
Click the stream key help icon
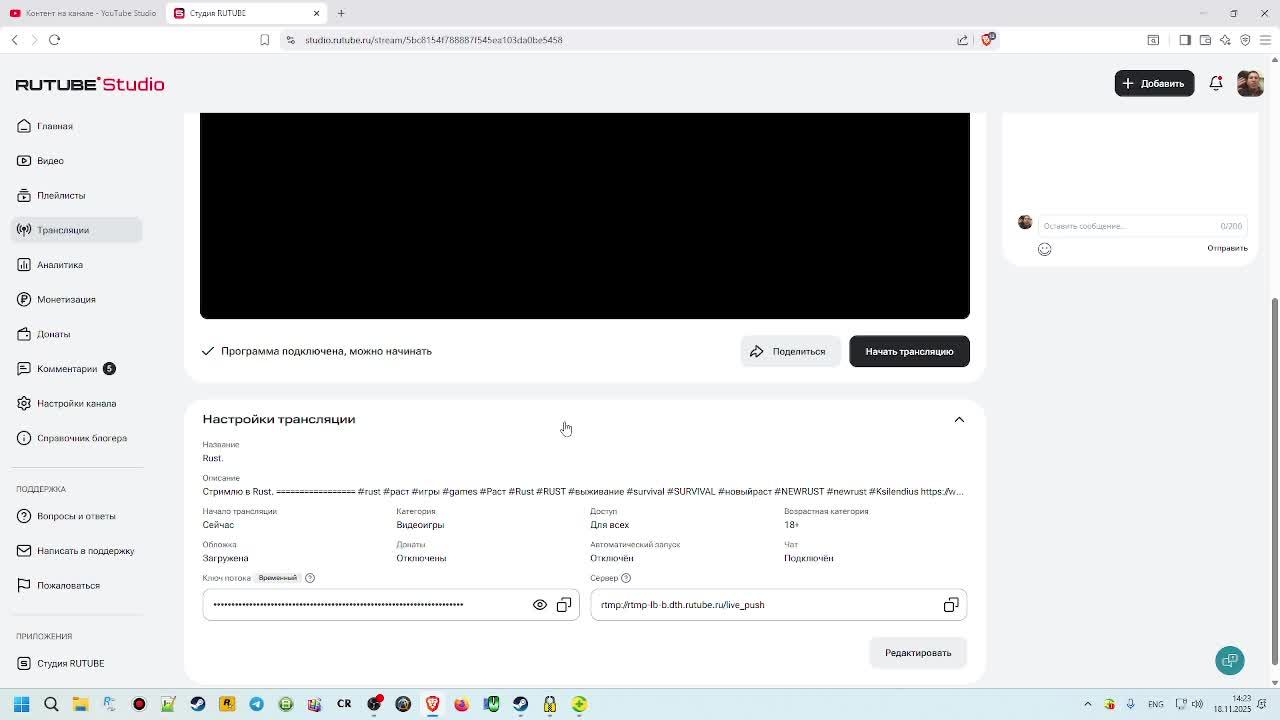click(310, 578)
